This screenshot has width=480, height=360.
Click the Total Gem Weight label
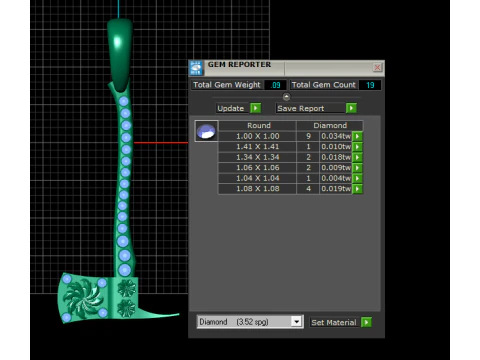[x=227, y=85]
